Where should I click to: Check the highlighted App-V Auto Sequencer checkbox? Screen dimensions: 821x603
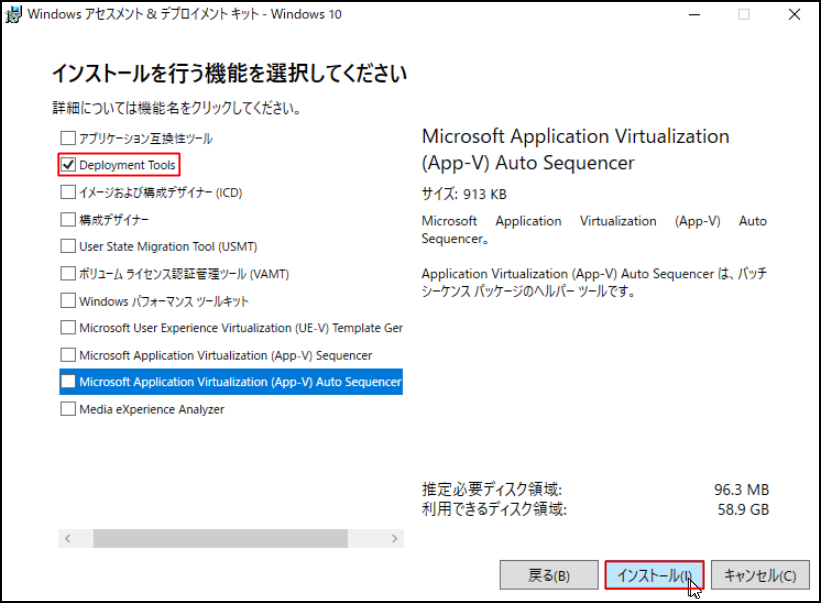68,381
